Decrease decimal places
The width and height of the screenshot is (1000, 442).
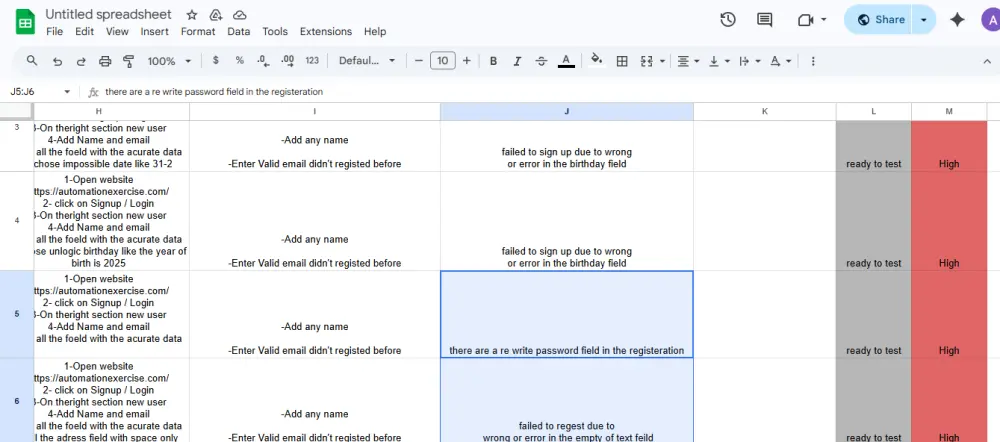[263, 61]
